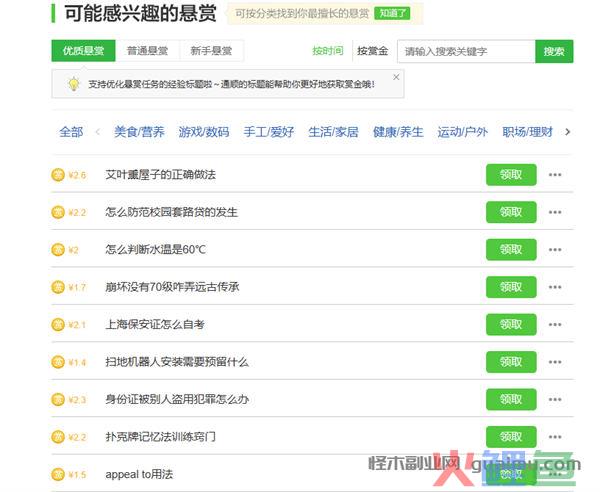This screenshot has height=492, width=600.
Task: Open the bounty titled 崩坏没有70级咋弄远古传承
Action: 173,287
